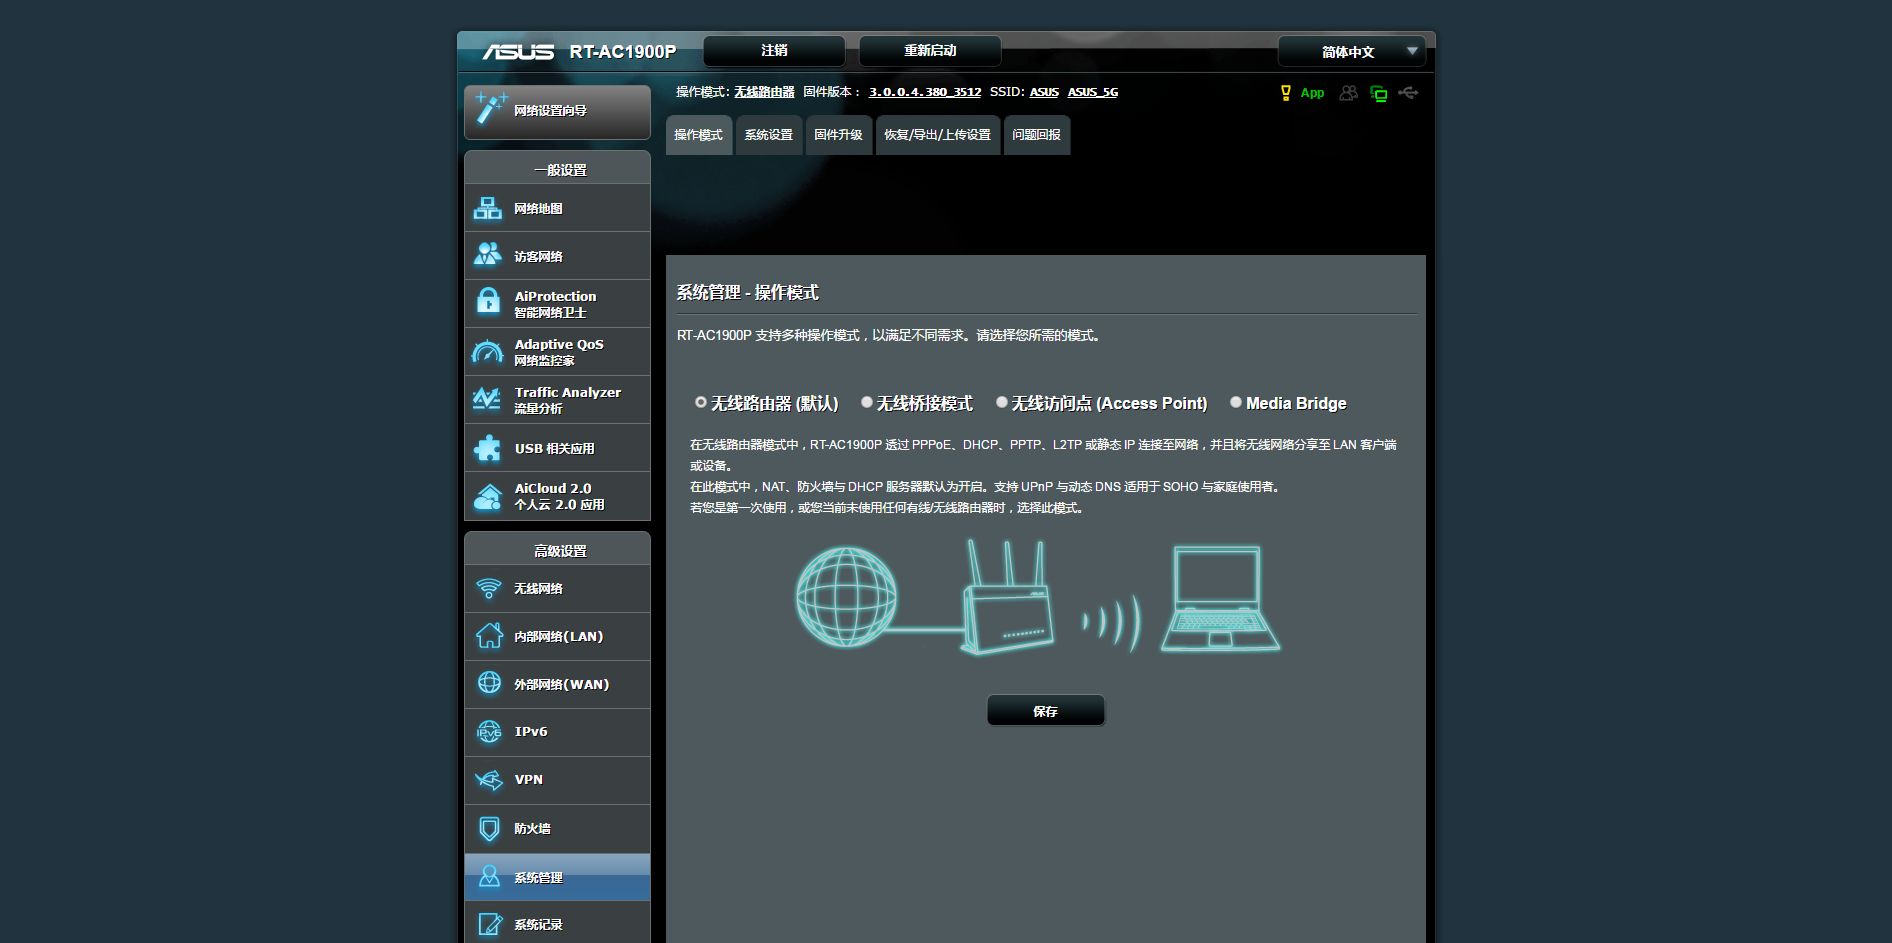This screenshot has width=1892, height=943.
Task: Click the AiProtection padlock icon
Action: tap(488, 301)
